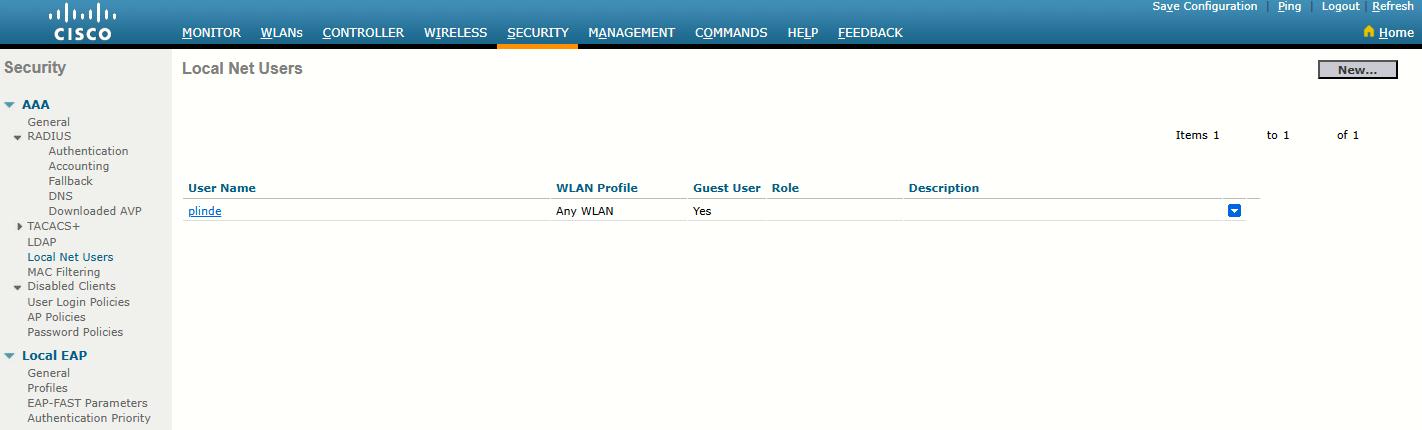Expand the TACACS+ tree arrow
1422x430 pixels.
coord(20,227)
